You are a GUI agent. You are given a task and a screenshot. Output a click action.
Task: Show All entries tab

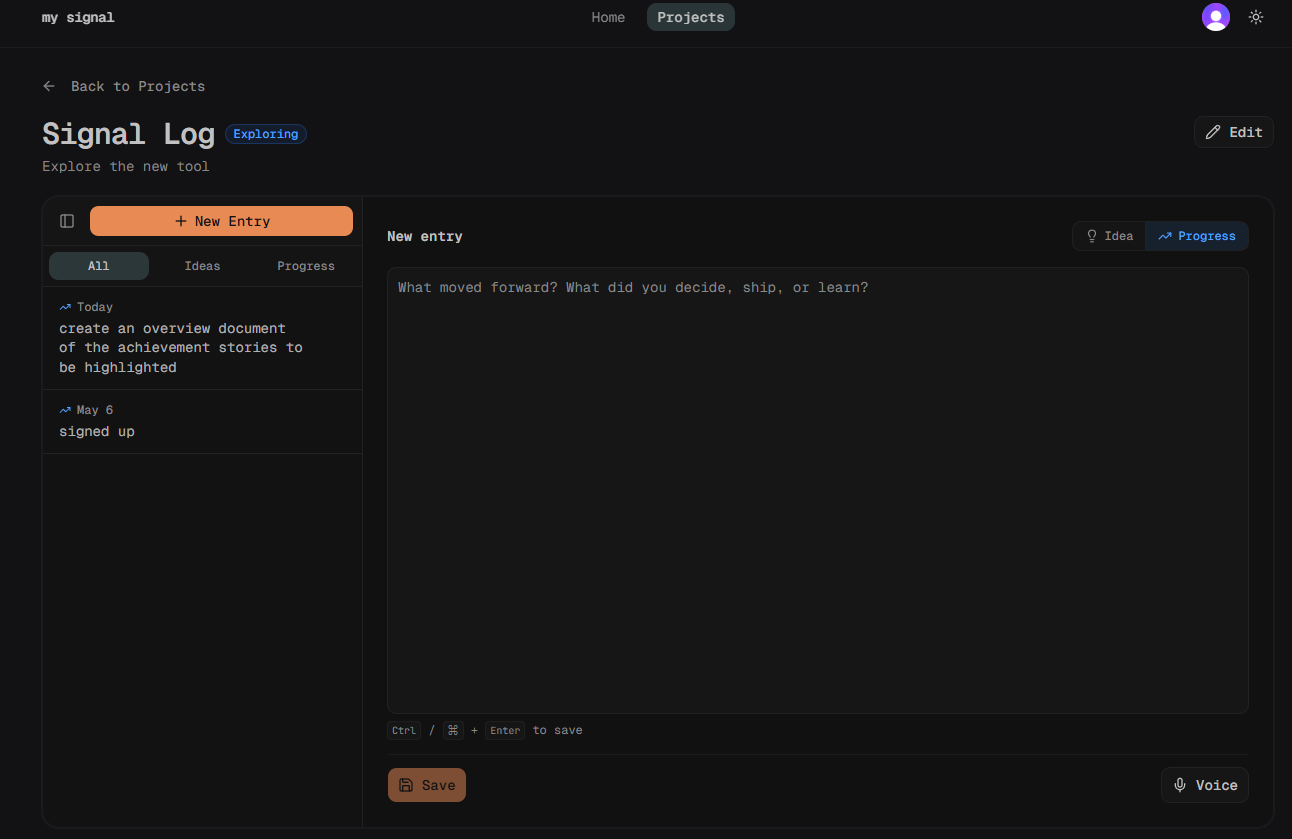[x=99, y=266]
